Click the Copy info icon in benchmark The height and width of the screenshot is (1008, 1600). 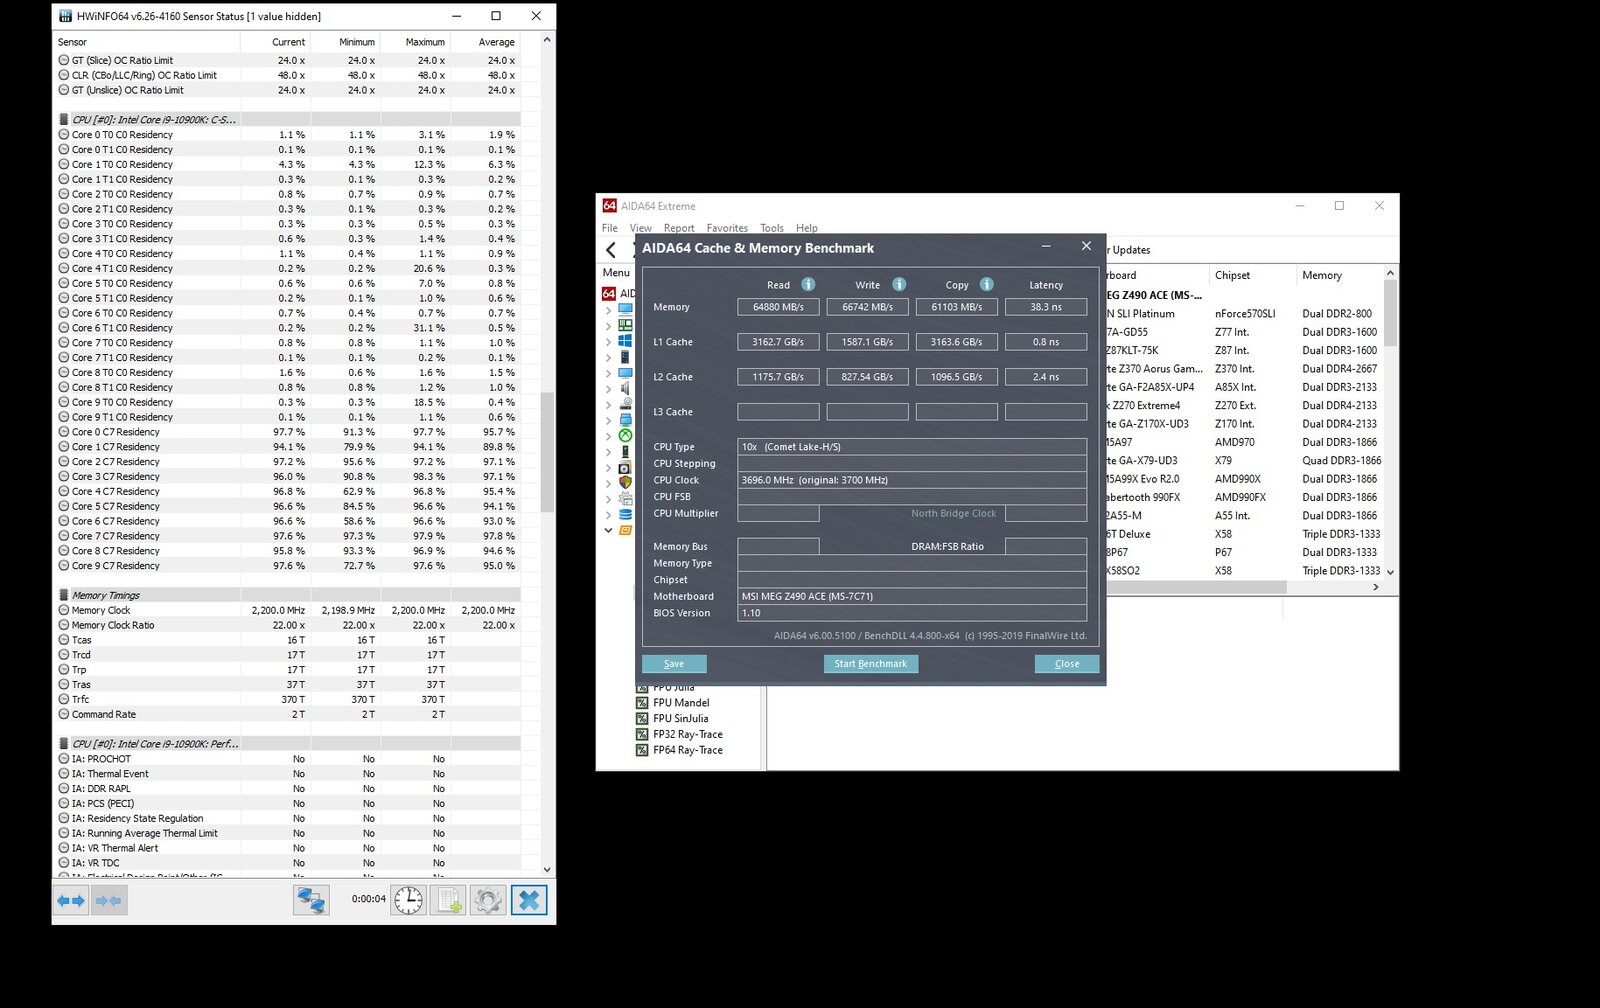(x=986, y=284)
